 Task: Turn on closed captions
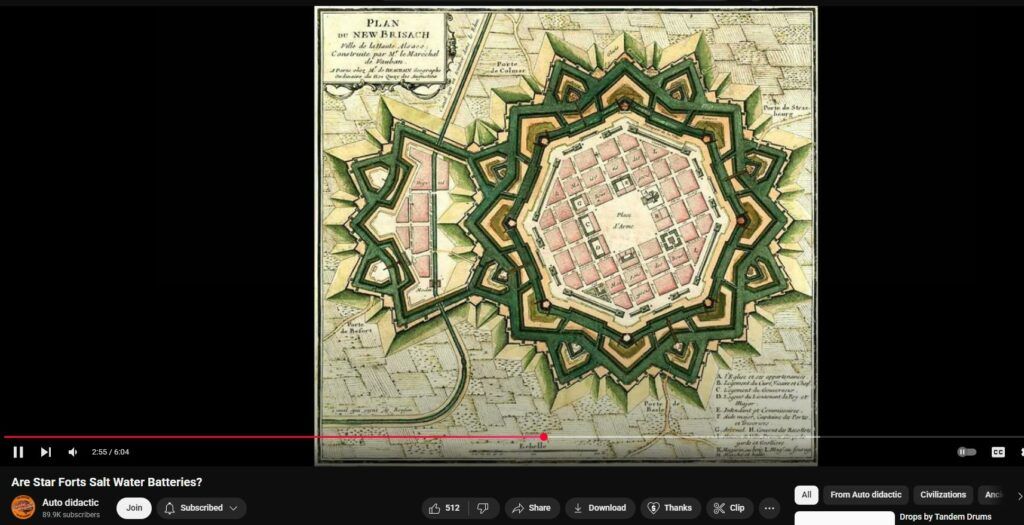[x=997, y=452]
